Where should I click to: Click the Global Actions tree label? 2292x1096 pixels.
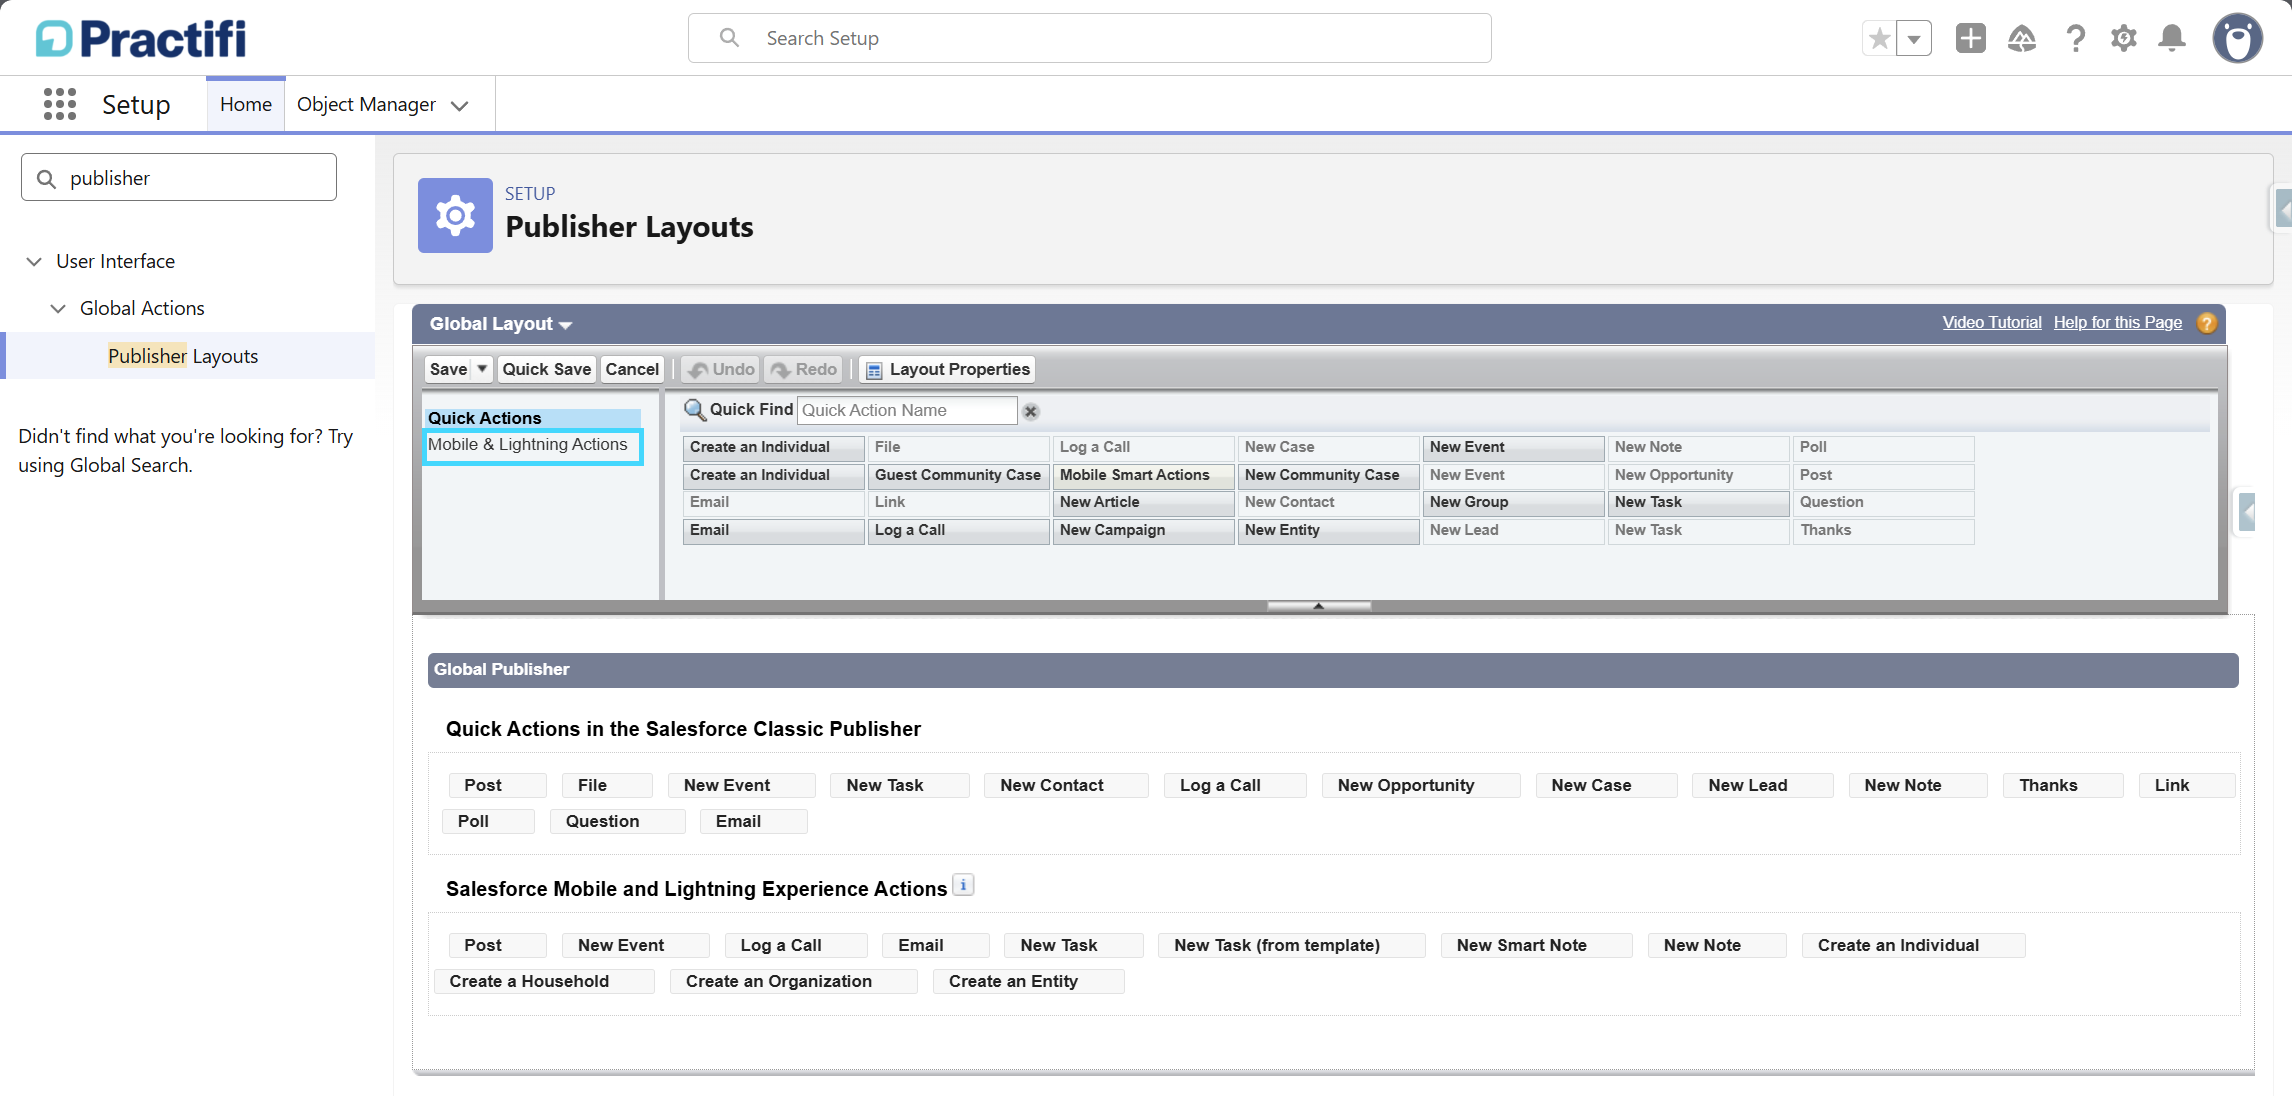point(142,308)
